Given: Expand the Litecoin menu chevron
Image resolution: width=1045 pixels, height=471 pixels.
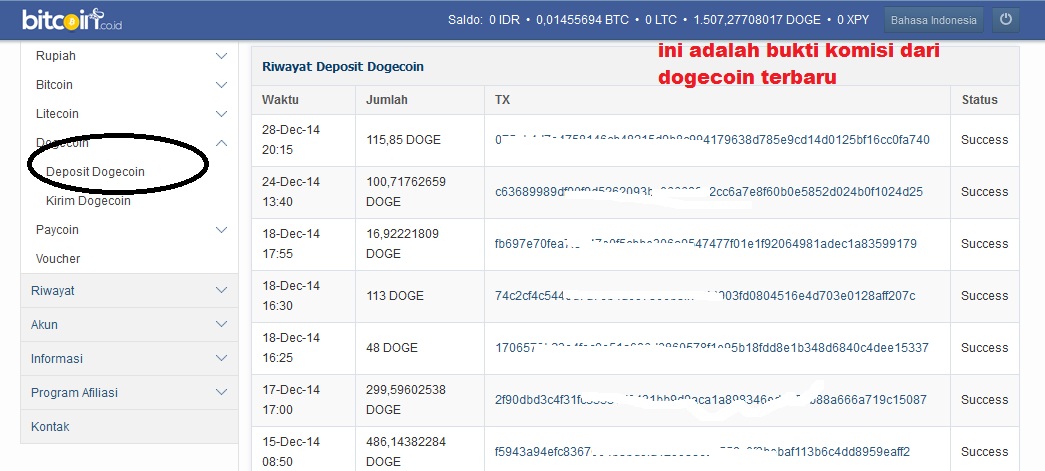Looking at the screenshot, I should (x=222, y=114).
